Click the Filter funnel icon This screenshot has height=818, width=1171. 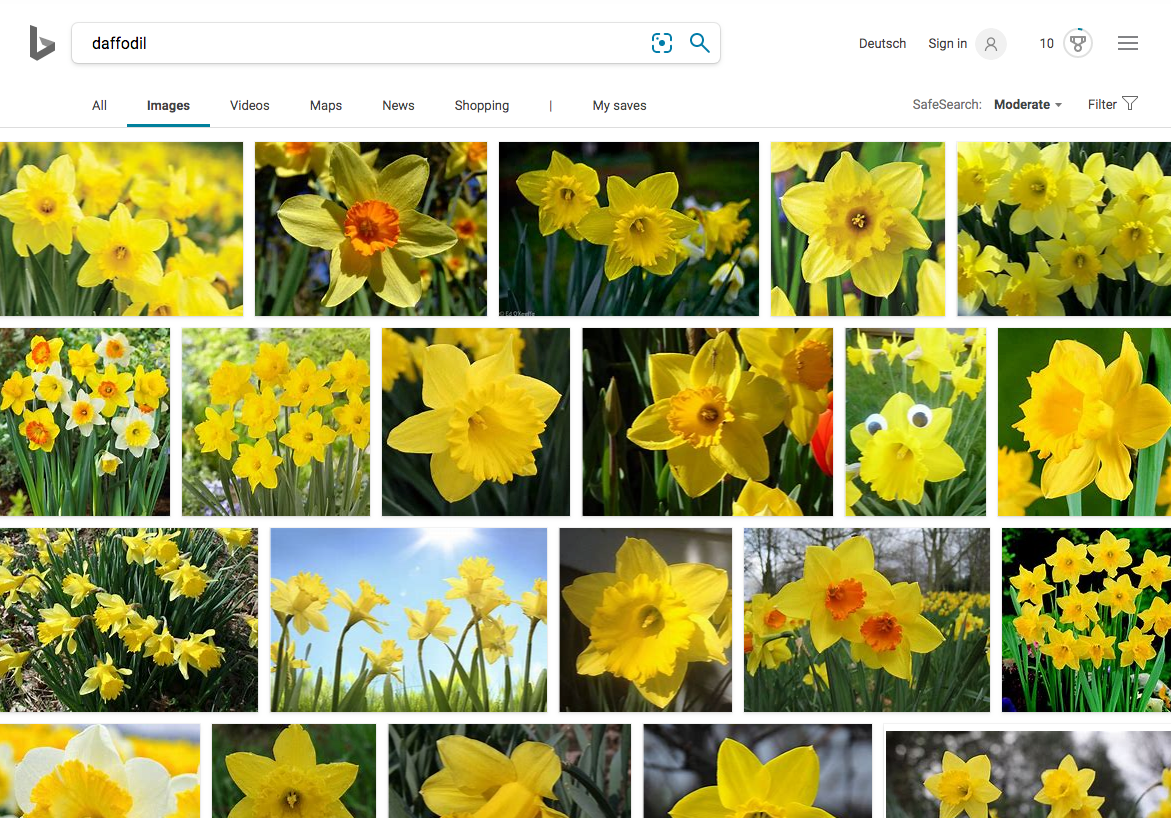(x=1130, y=104)
